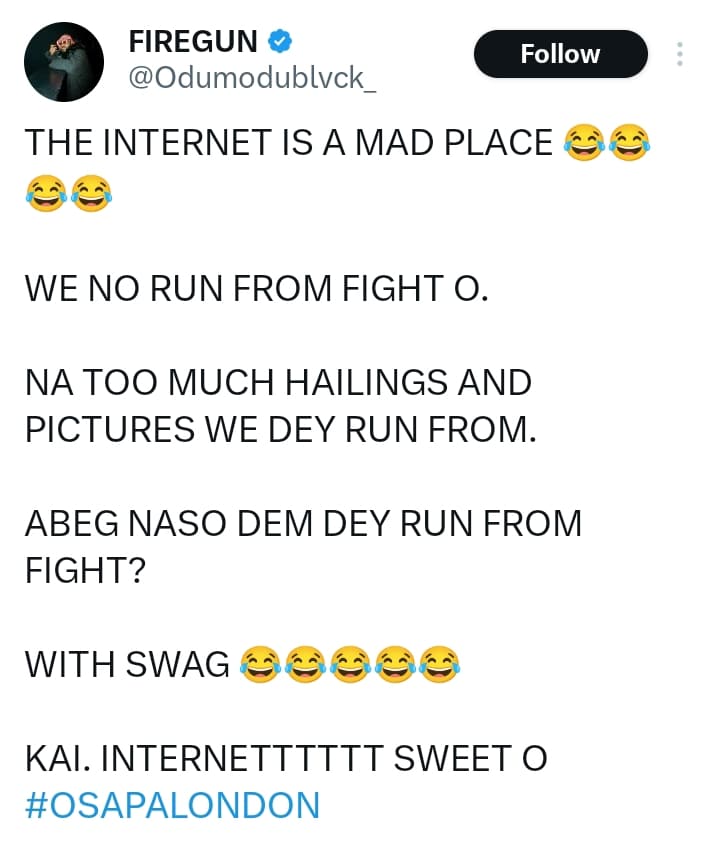Click the FIREGUN display name
720x849 pixels.
[193, 42]
